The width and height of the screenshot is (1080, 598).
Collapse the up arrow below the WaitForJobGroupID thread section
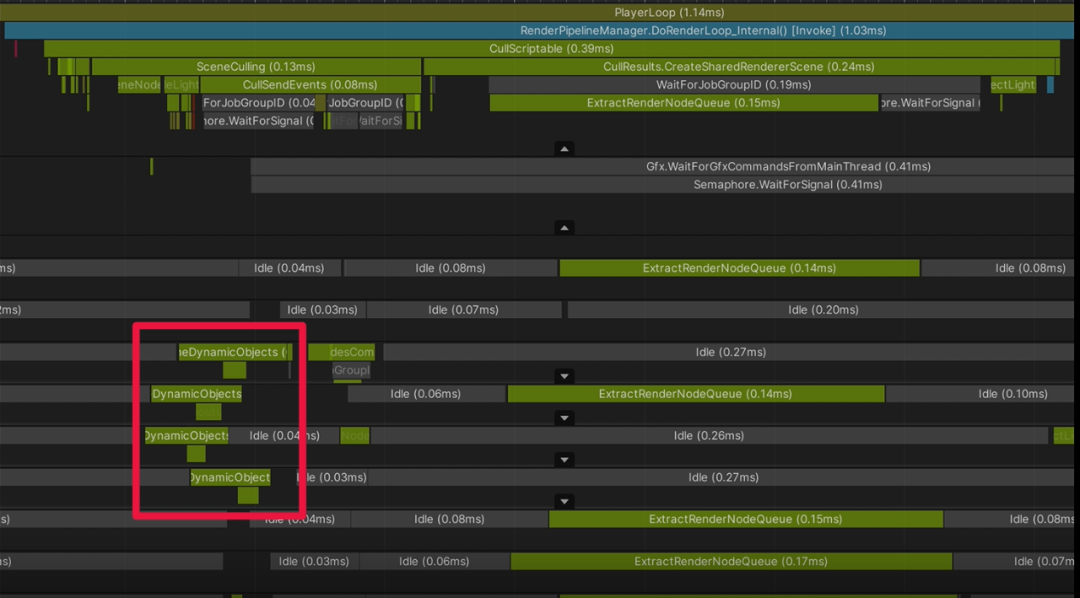coord(564,149)
